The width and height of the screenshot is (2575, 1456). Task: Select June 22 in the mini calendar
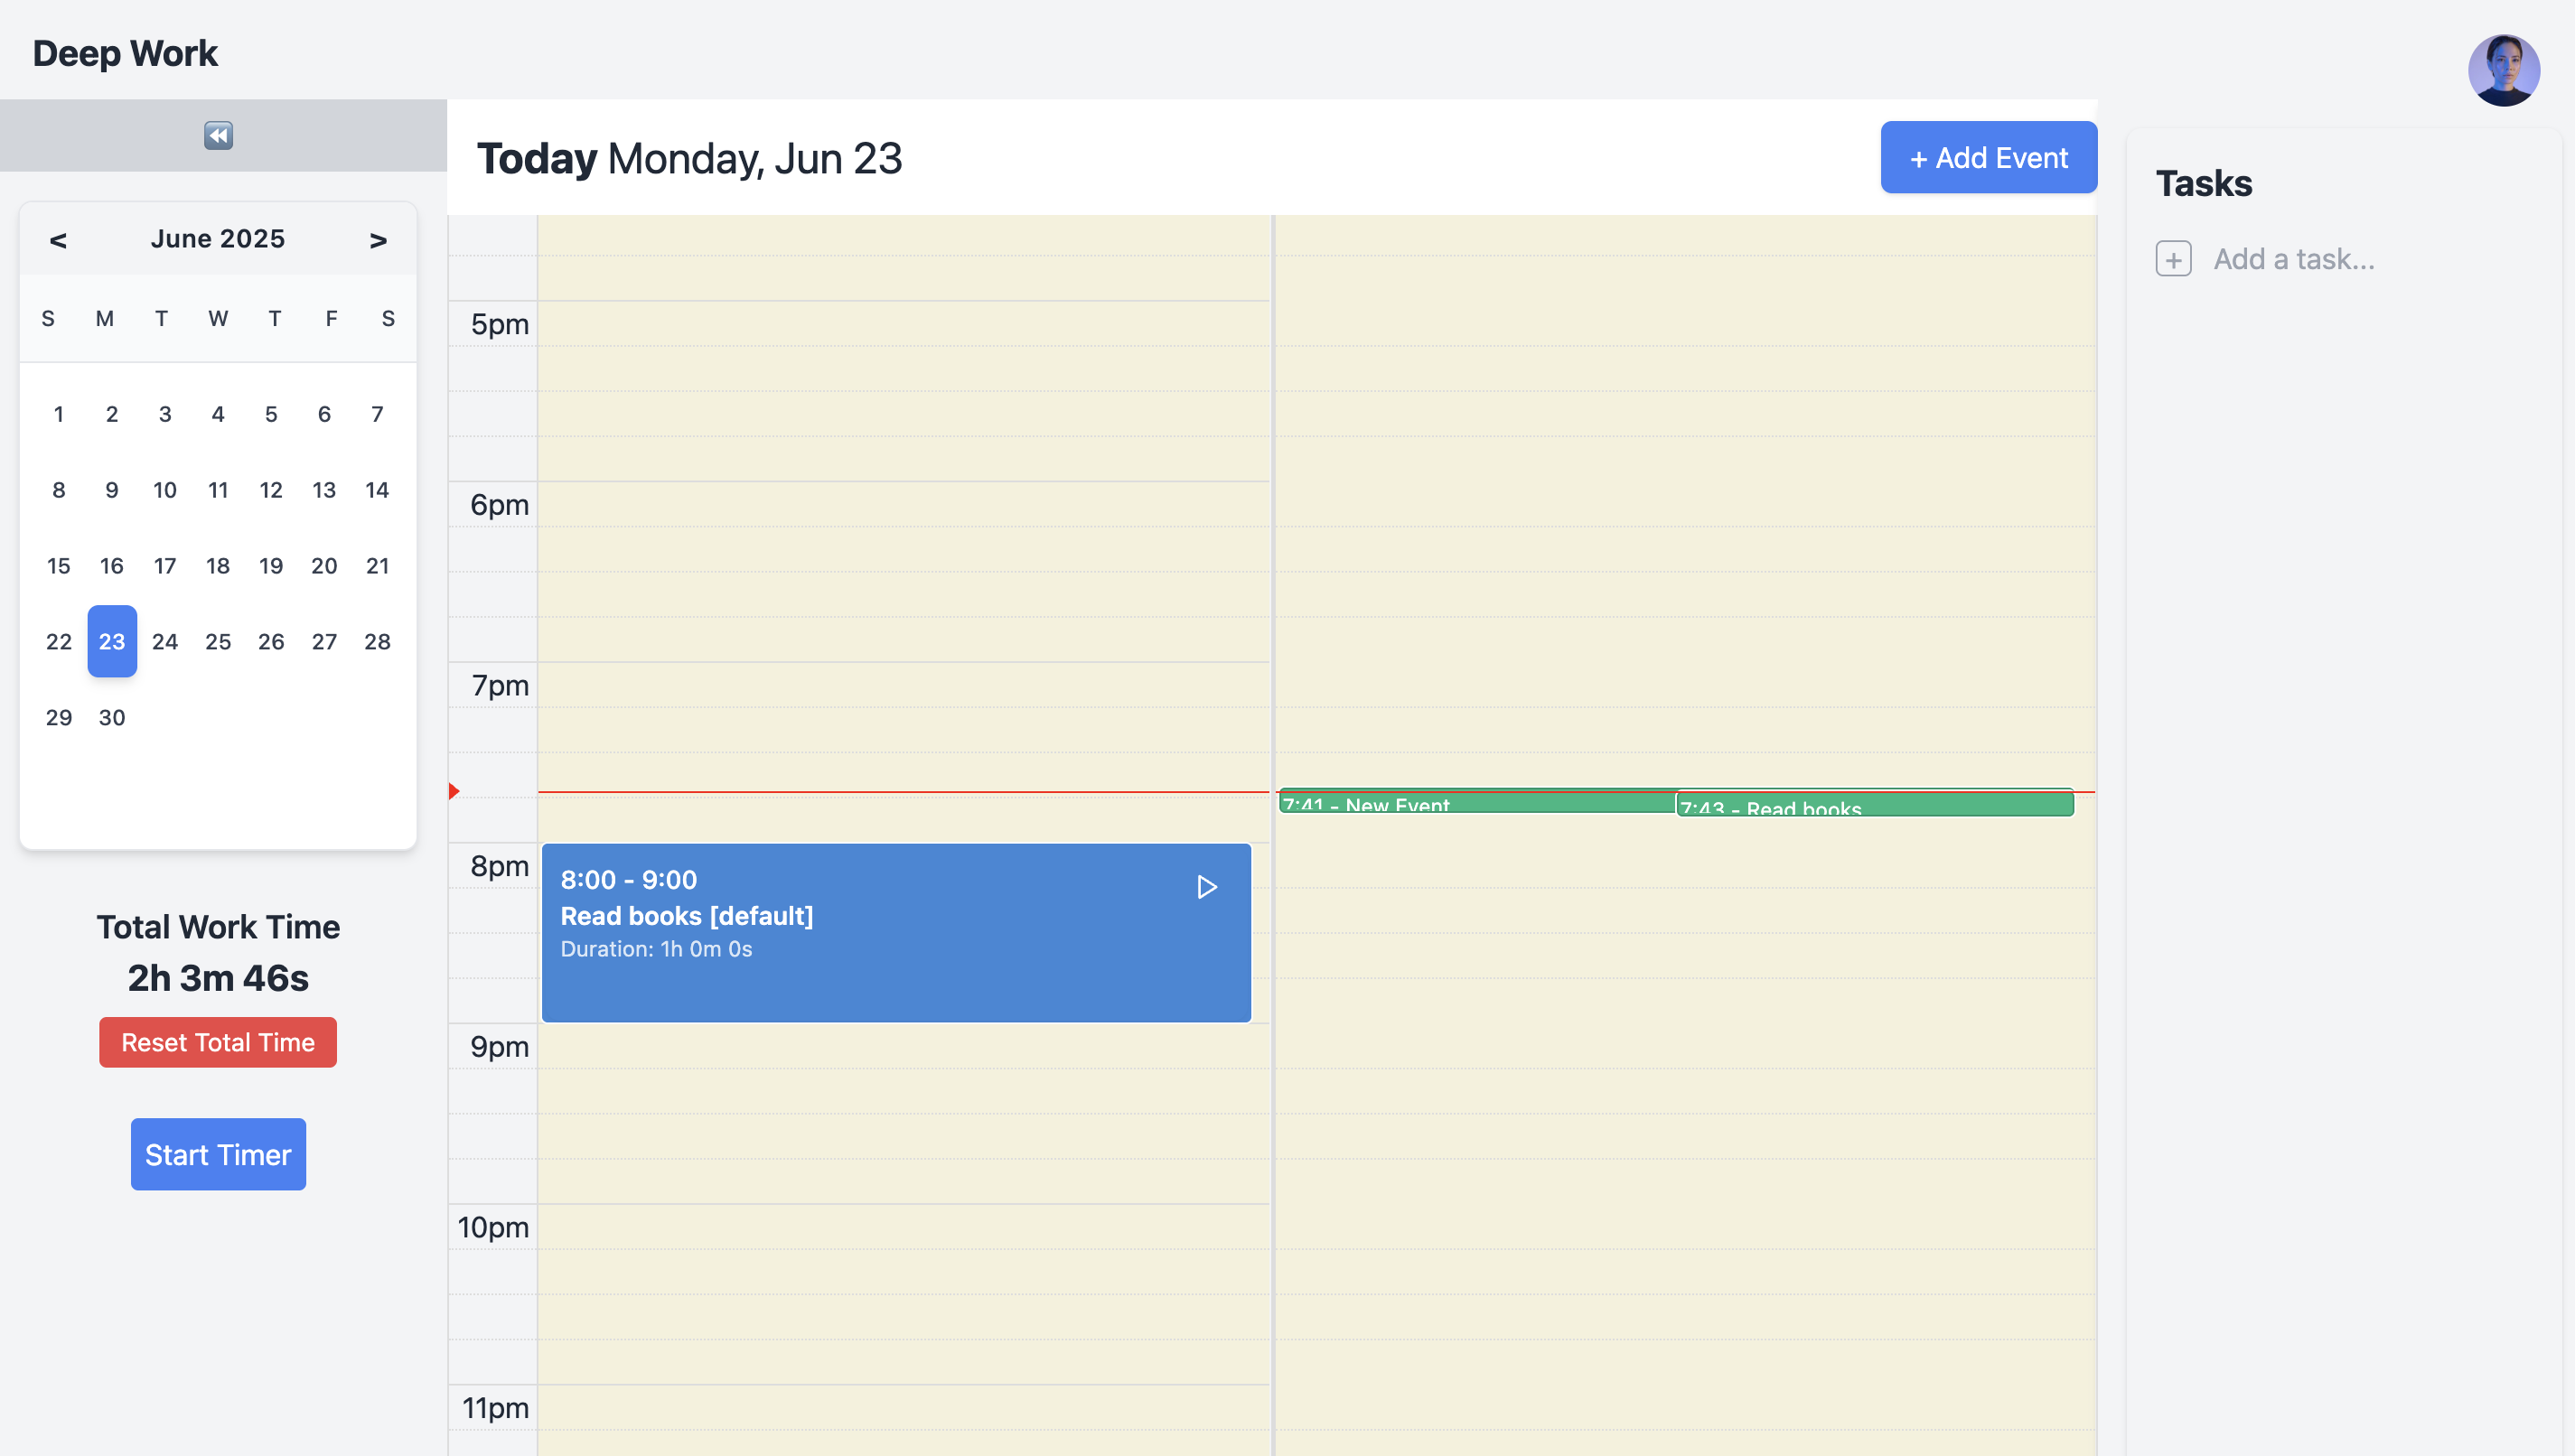coord(59,641)
